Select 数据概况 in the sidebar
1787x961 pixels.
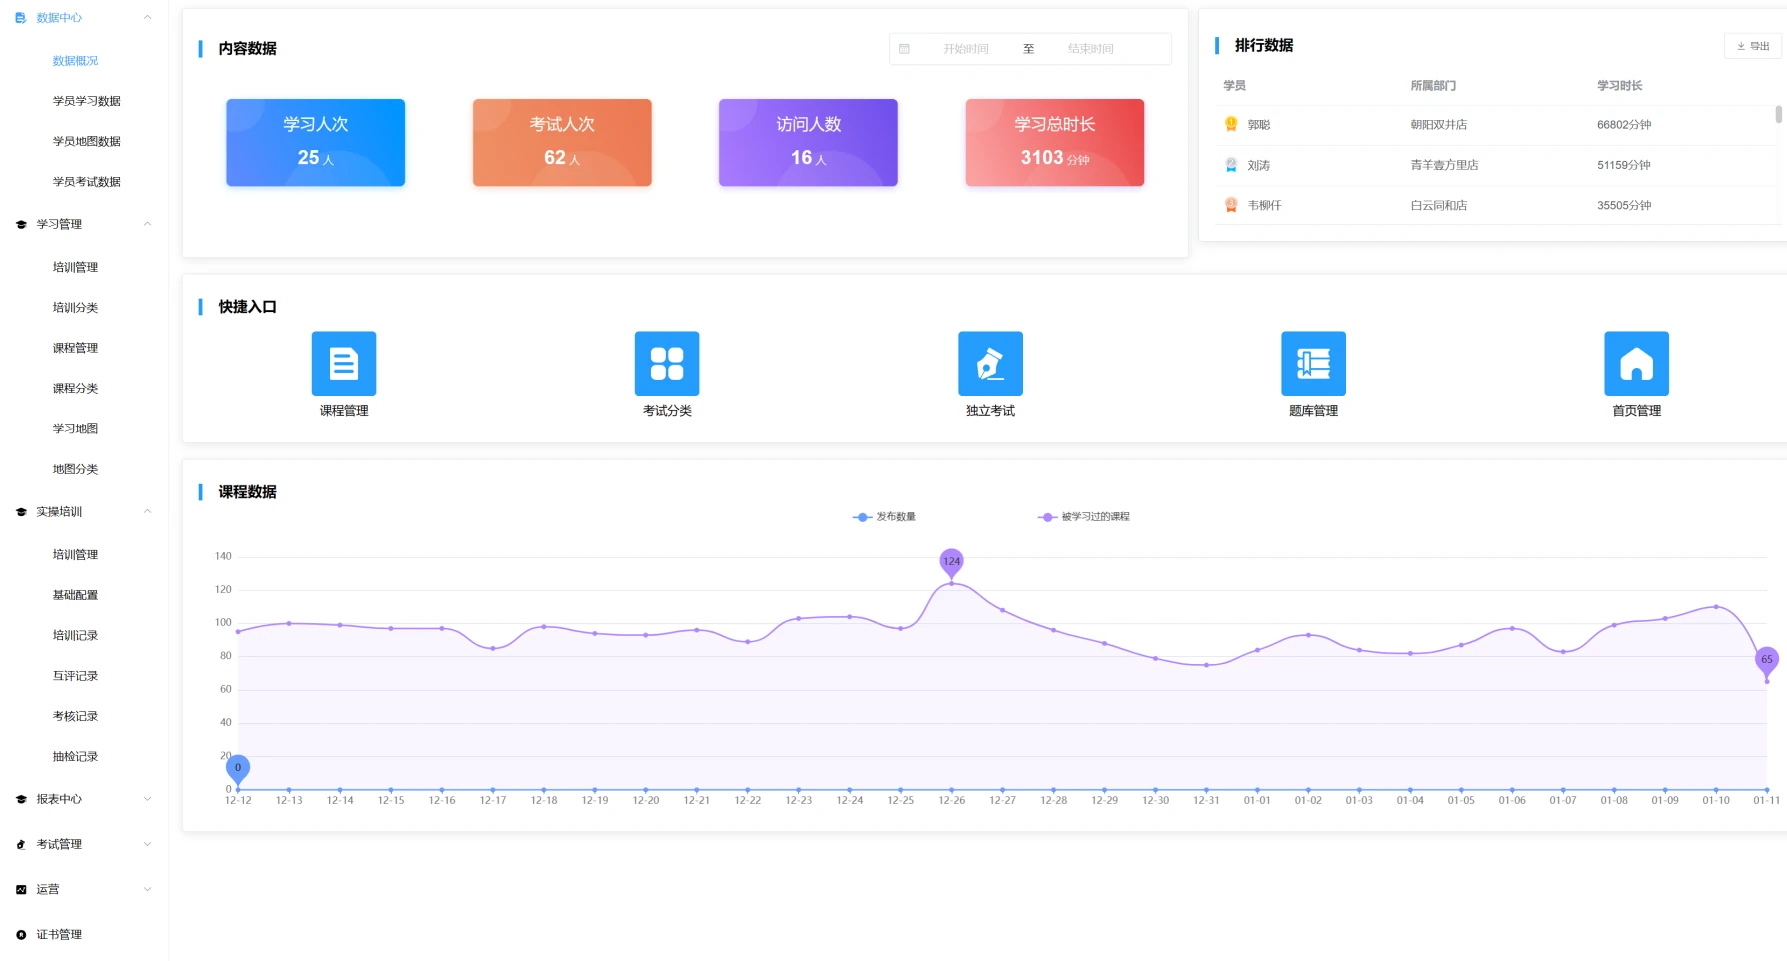point(75,61)
